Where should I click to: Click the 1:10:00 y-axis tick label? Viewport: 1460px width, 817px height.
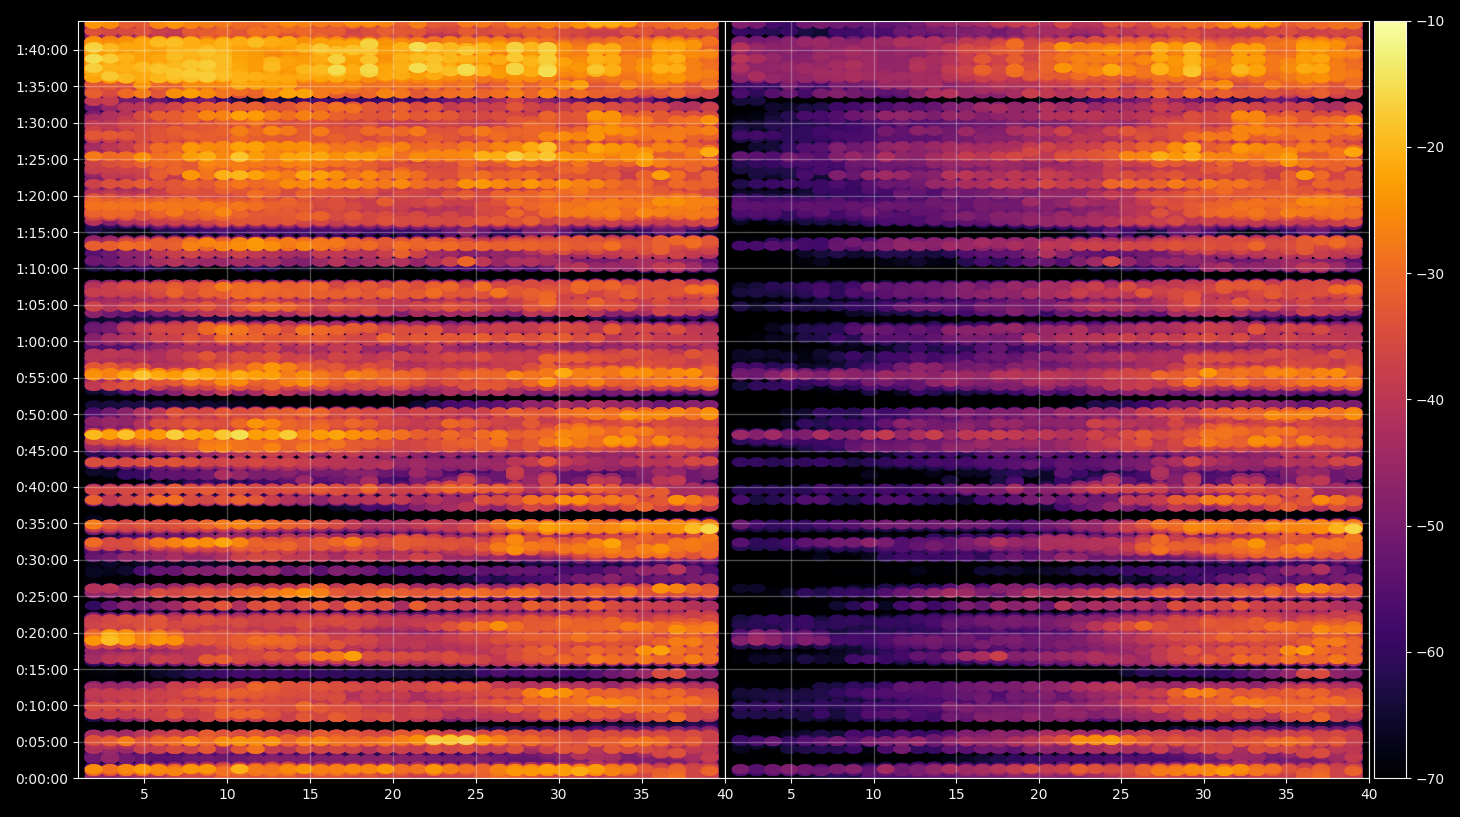click(42, 269)
